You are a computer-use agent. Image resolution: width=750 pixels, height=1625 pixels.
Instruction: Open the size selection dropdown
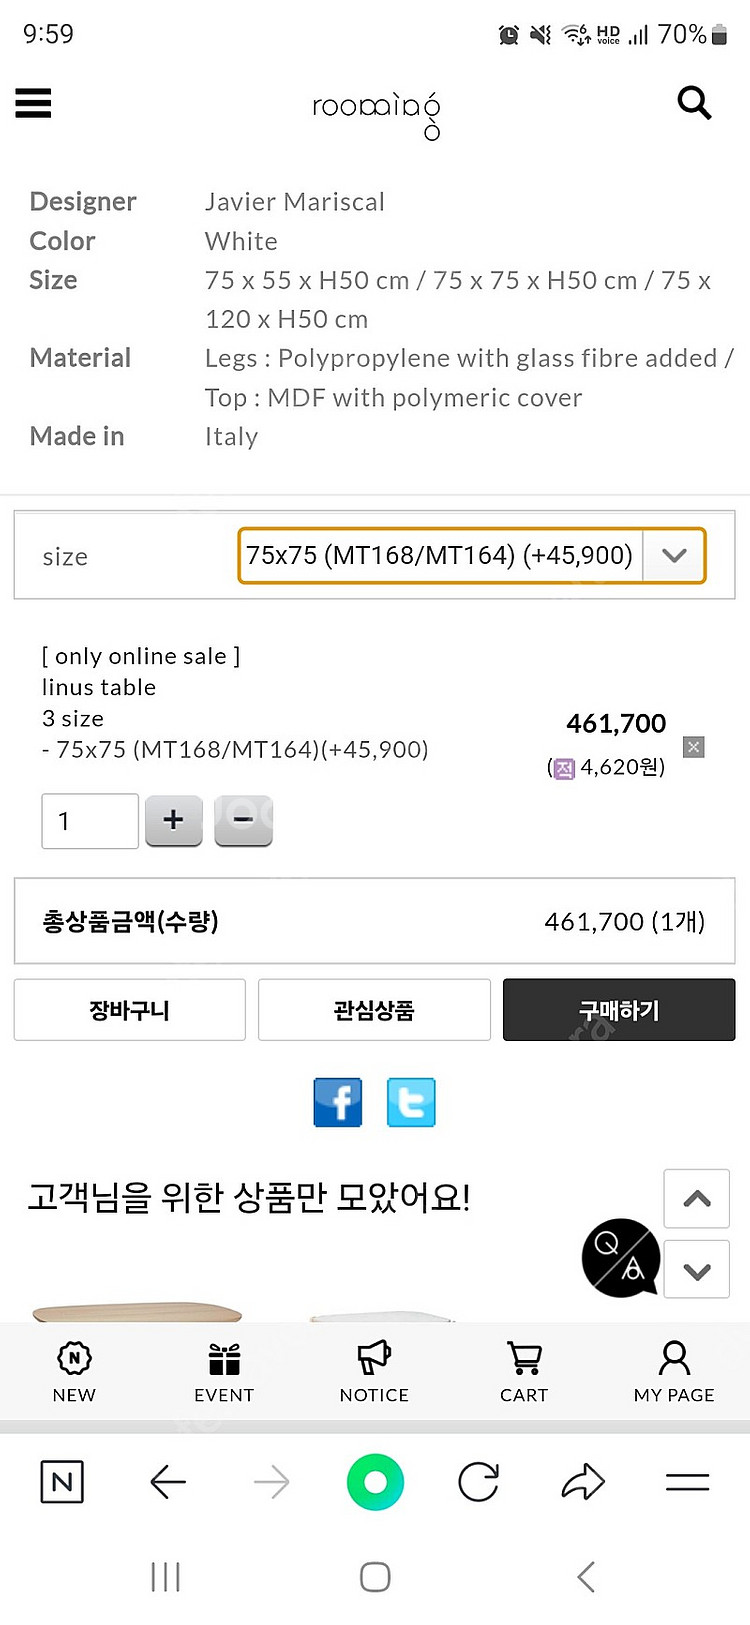(471, 555)
